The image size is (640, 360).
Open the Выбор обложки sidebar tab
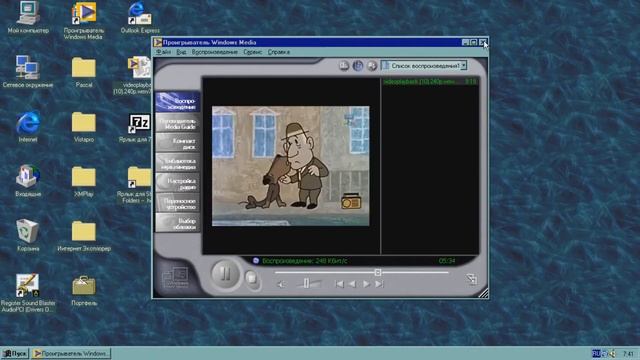pos(178,223)
